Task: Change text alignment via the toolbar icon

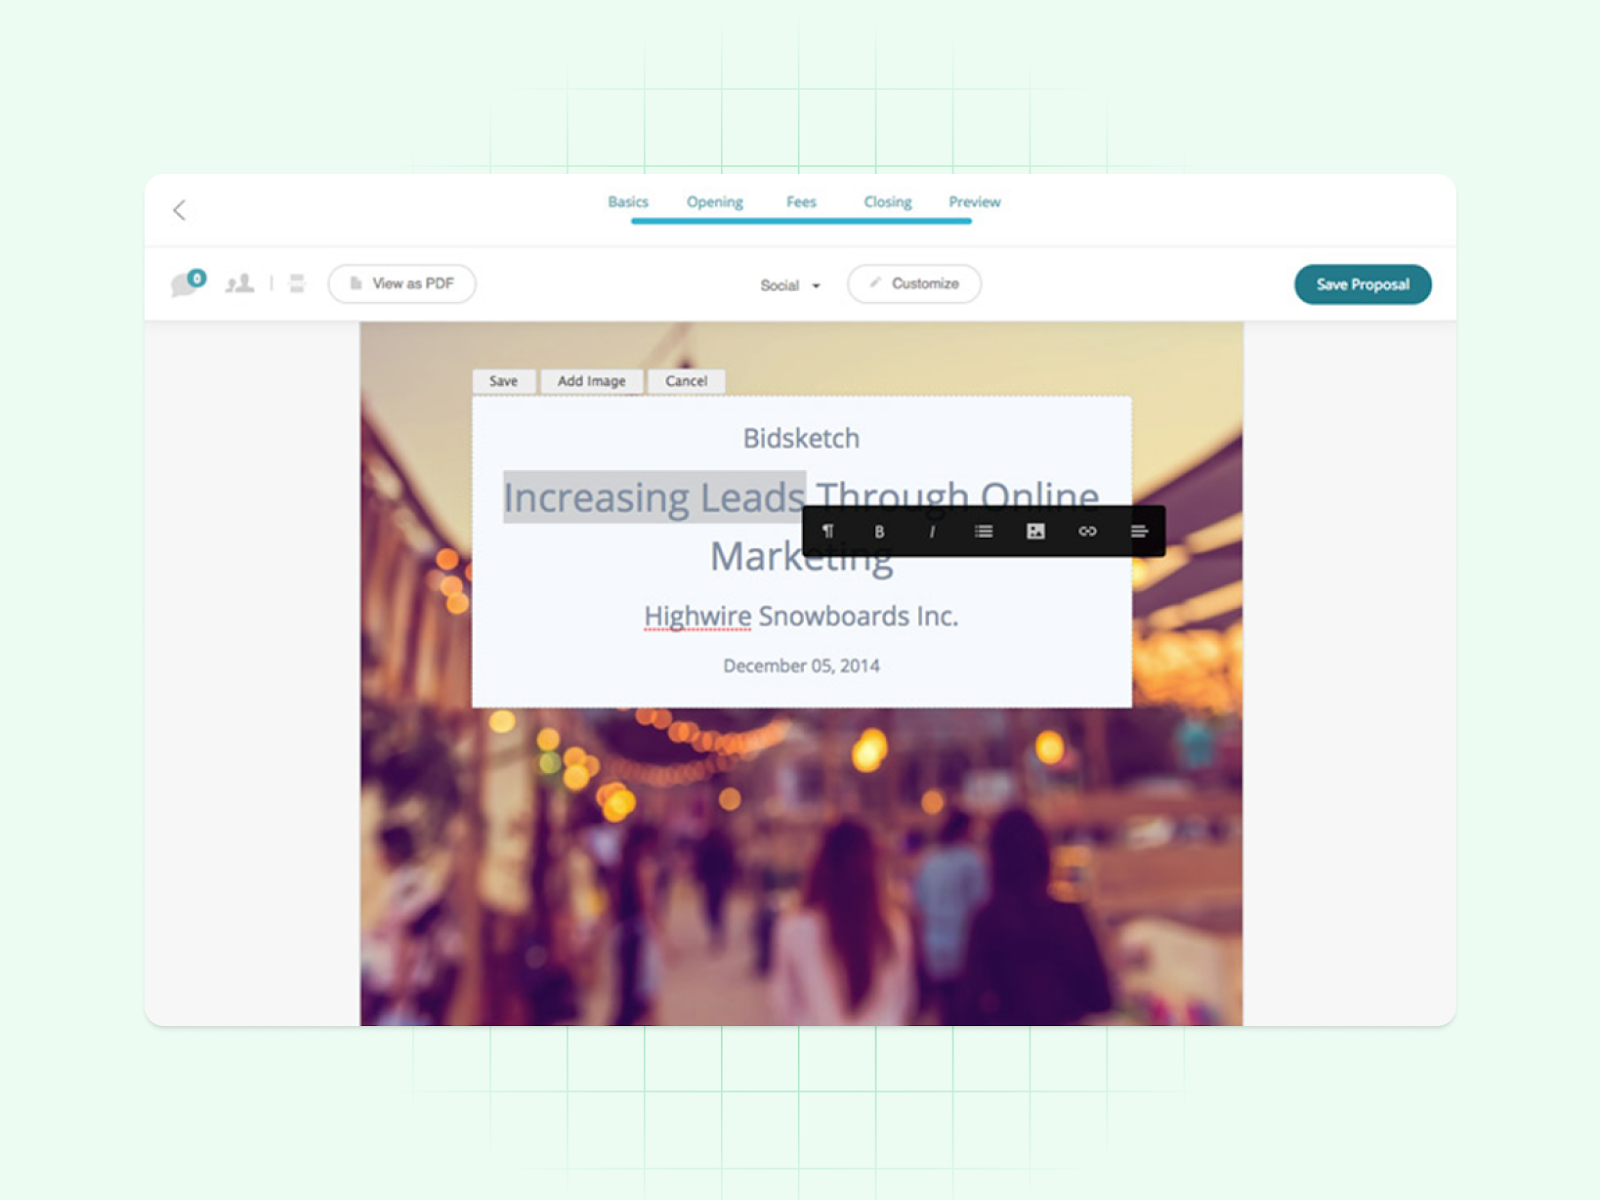Action: pyautogui.click(x=1139, y=531)
